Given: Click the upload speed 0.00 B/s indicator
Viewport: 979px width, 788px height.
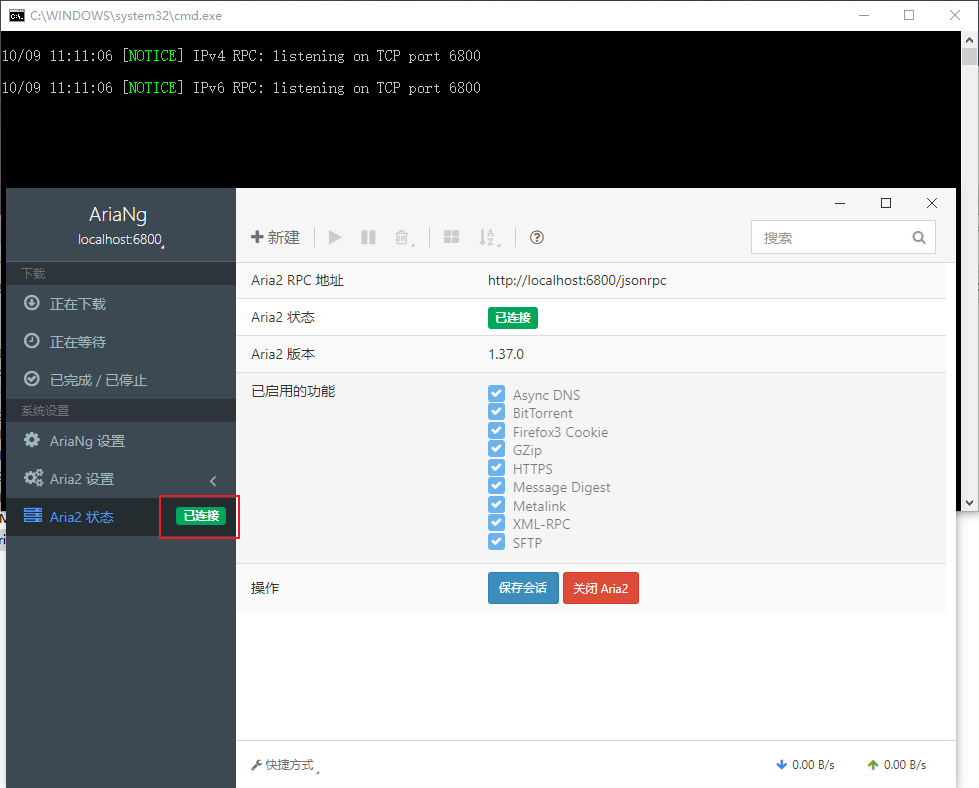Looking at the screenshot, I should click(x=897, y=765).
